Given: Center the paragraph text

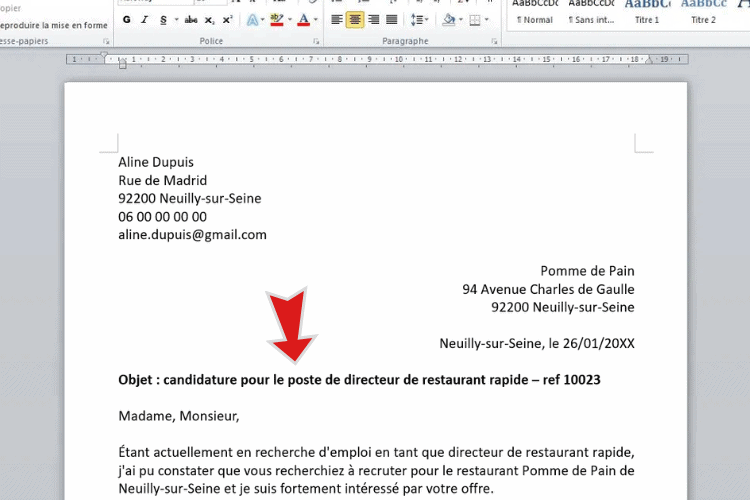Looking at the screenshot, I should [x=355, y=20].
